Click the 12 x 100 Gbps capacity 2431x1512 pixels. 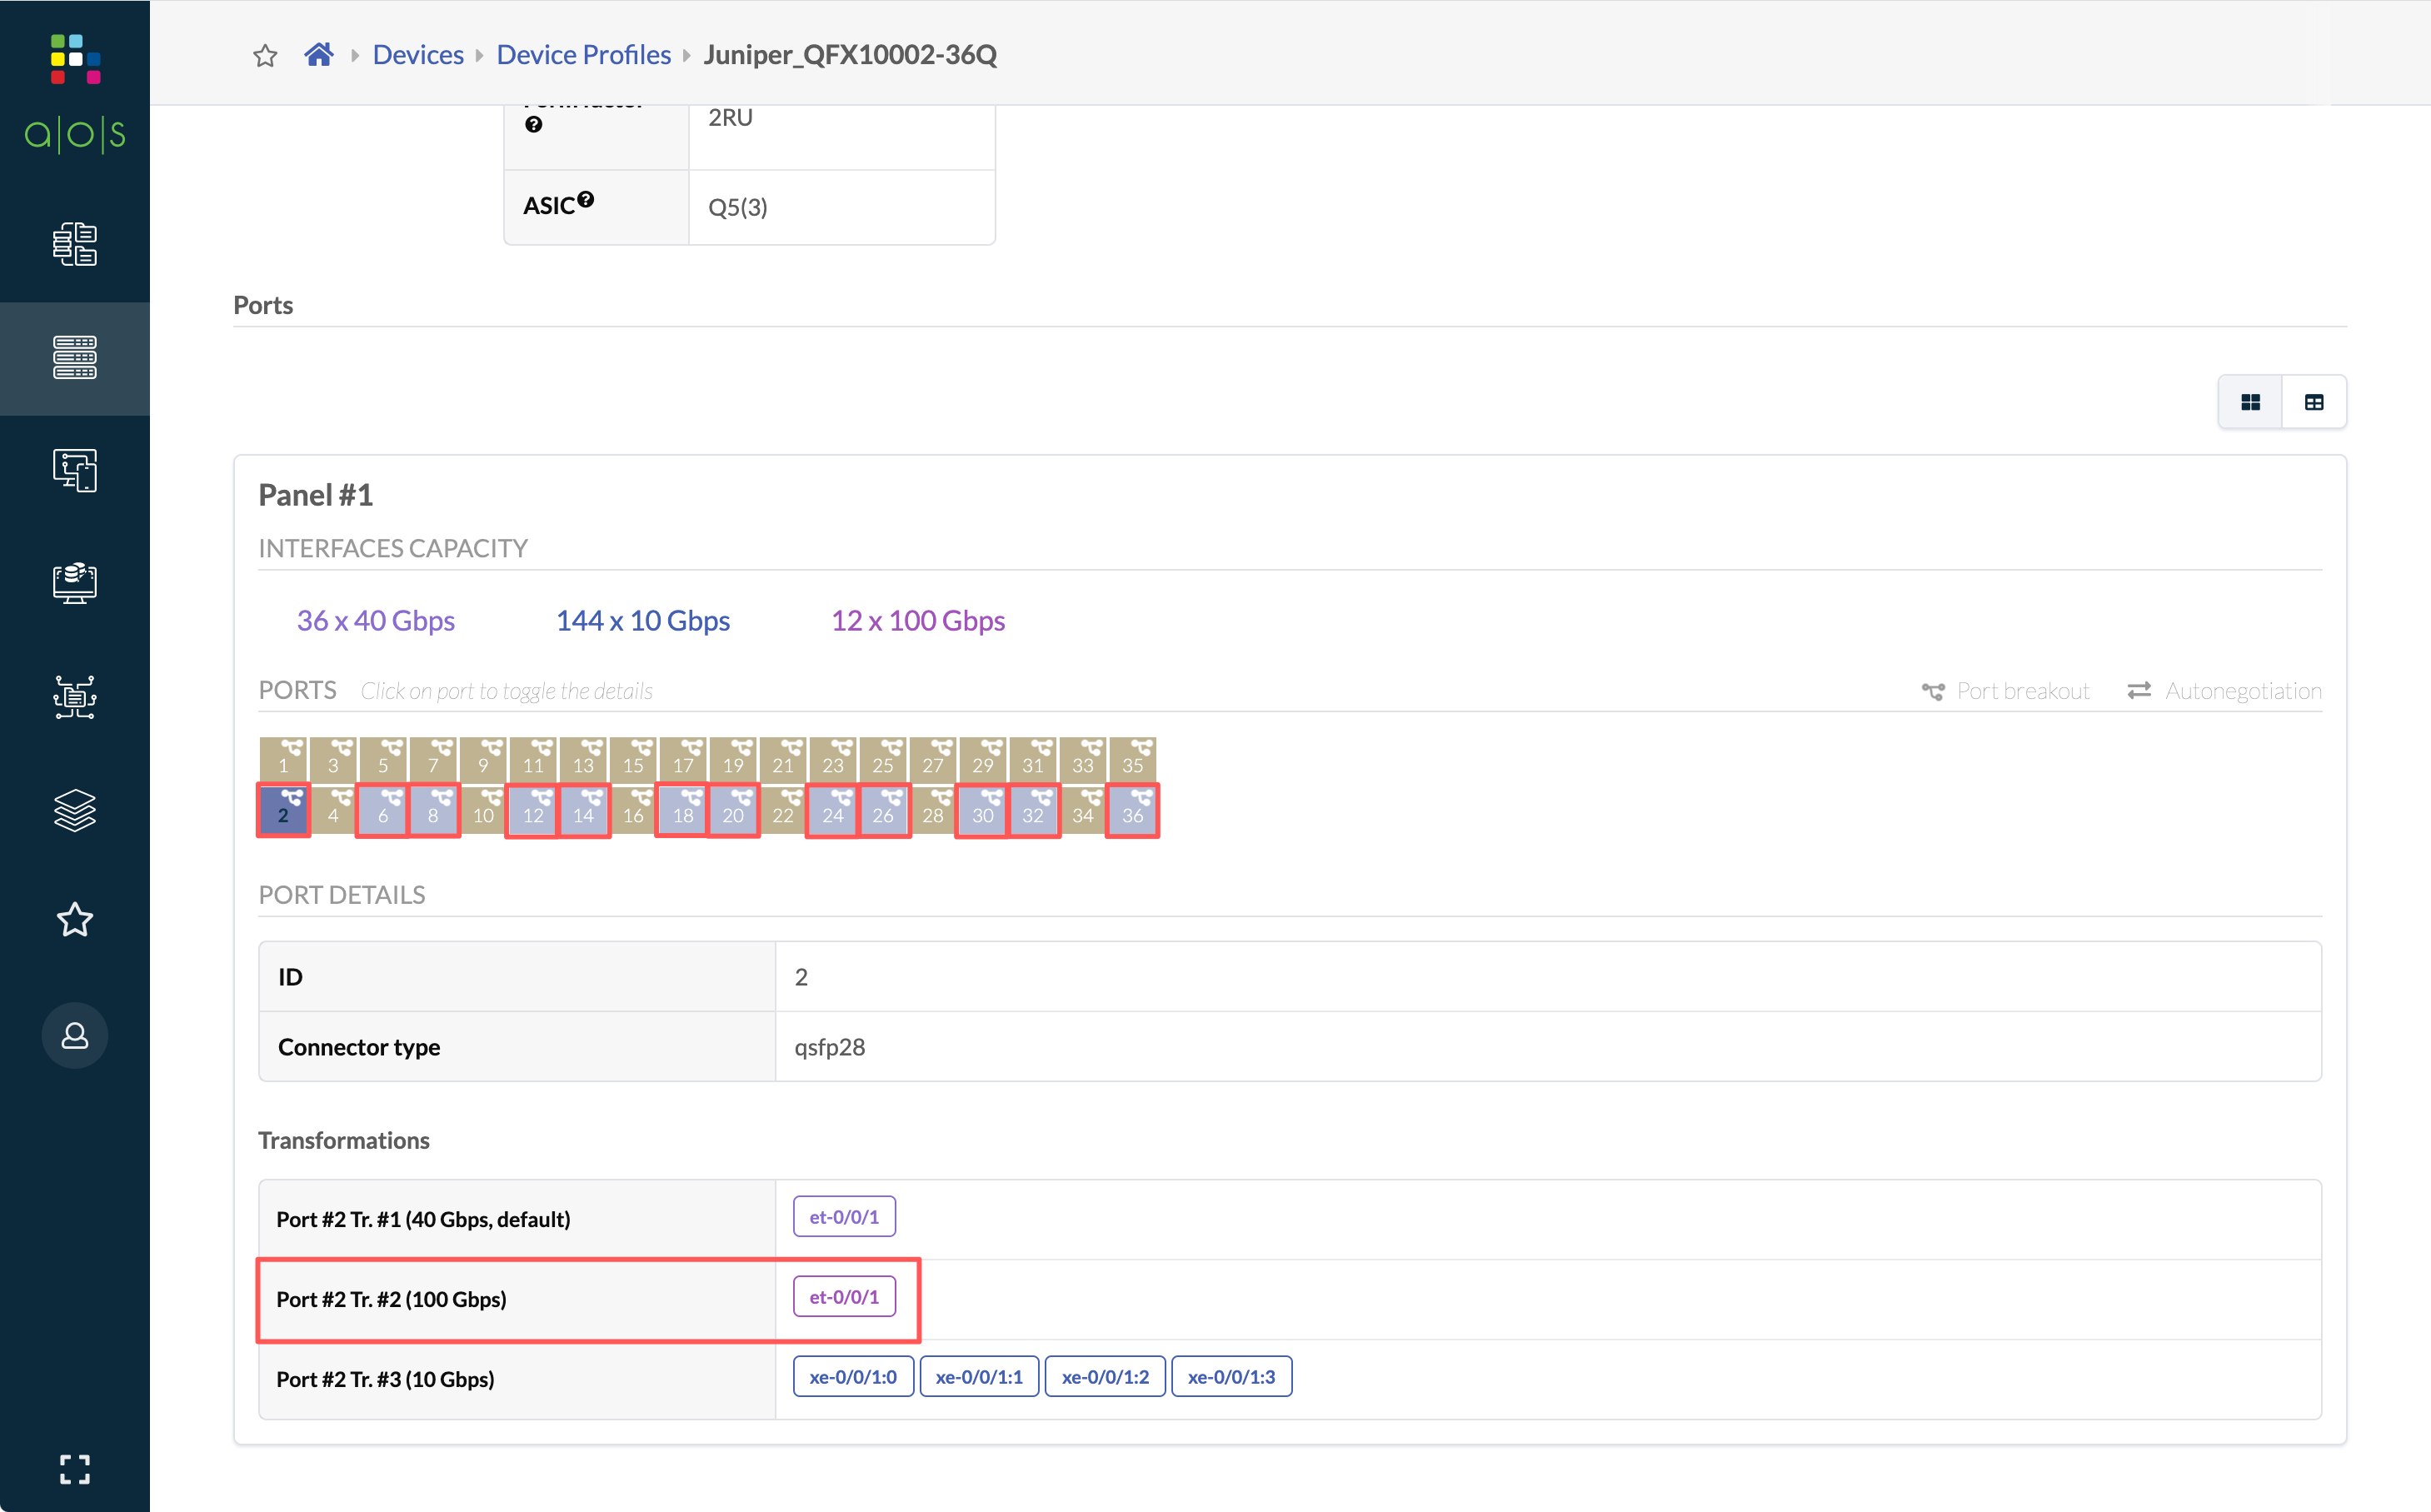pos(918,621)
